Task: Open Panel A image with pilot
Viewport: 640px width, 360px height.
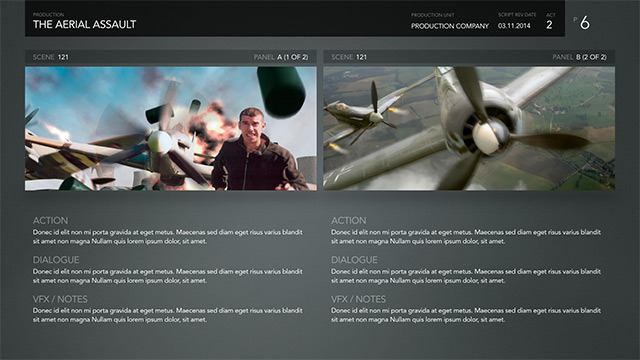Action: (x=171, y=129)
